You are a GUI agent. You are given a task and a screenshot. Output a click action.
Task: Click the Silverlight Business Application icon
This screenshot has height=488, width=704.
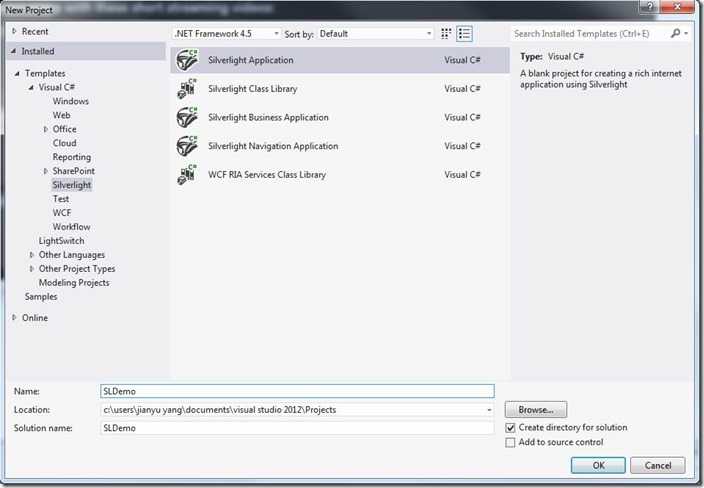click(187, 118)
